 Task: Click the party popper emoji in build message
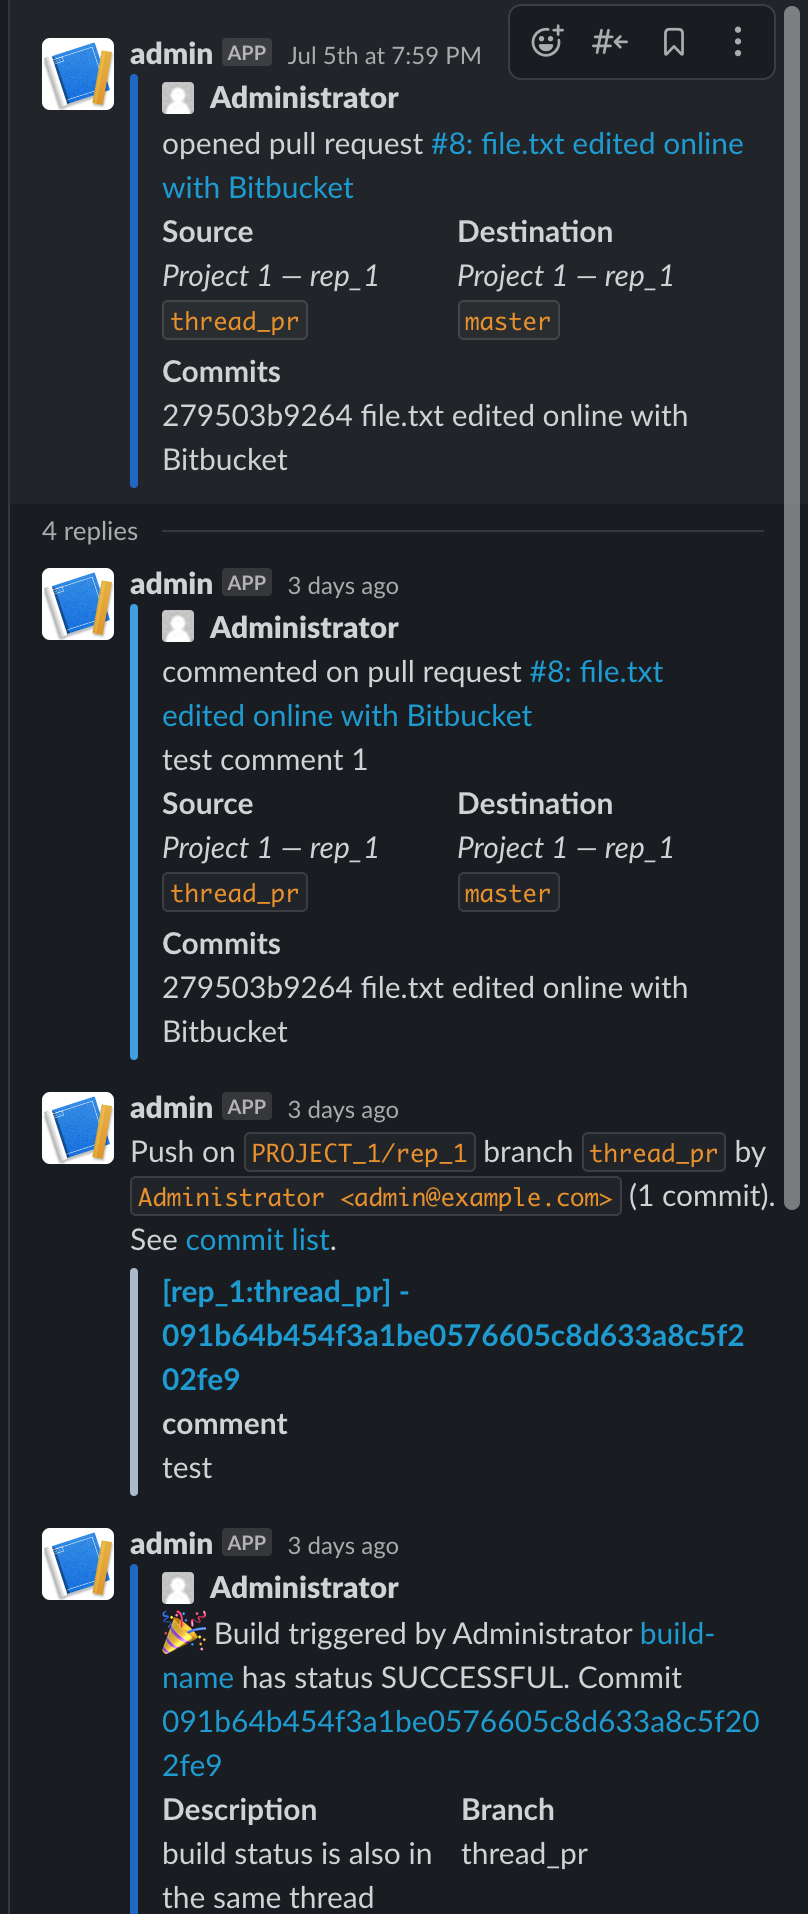[184, 1633]
